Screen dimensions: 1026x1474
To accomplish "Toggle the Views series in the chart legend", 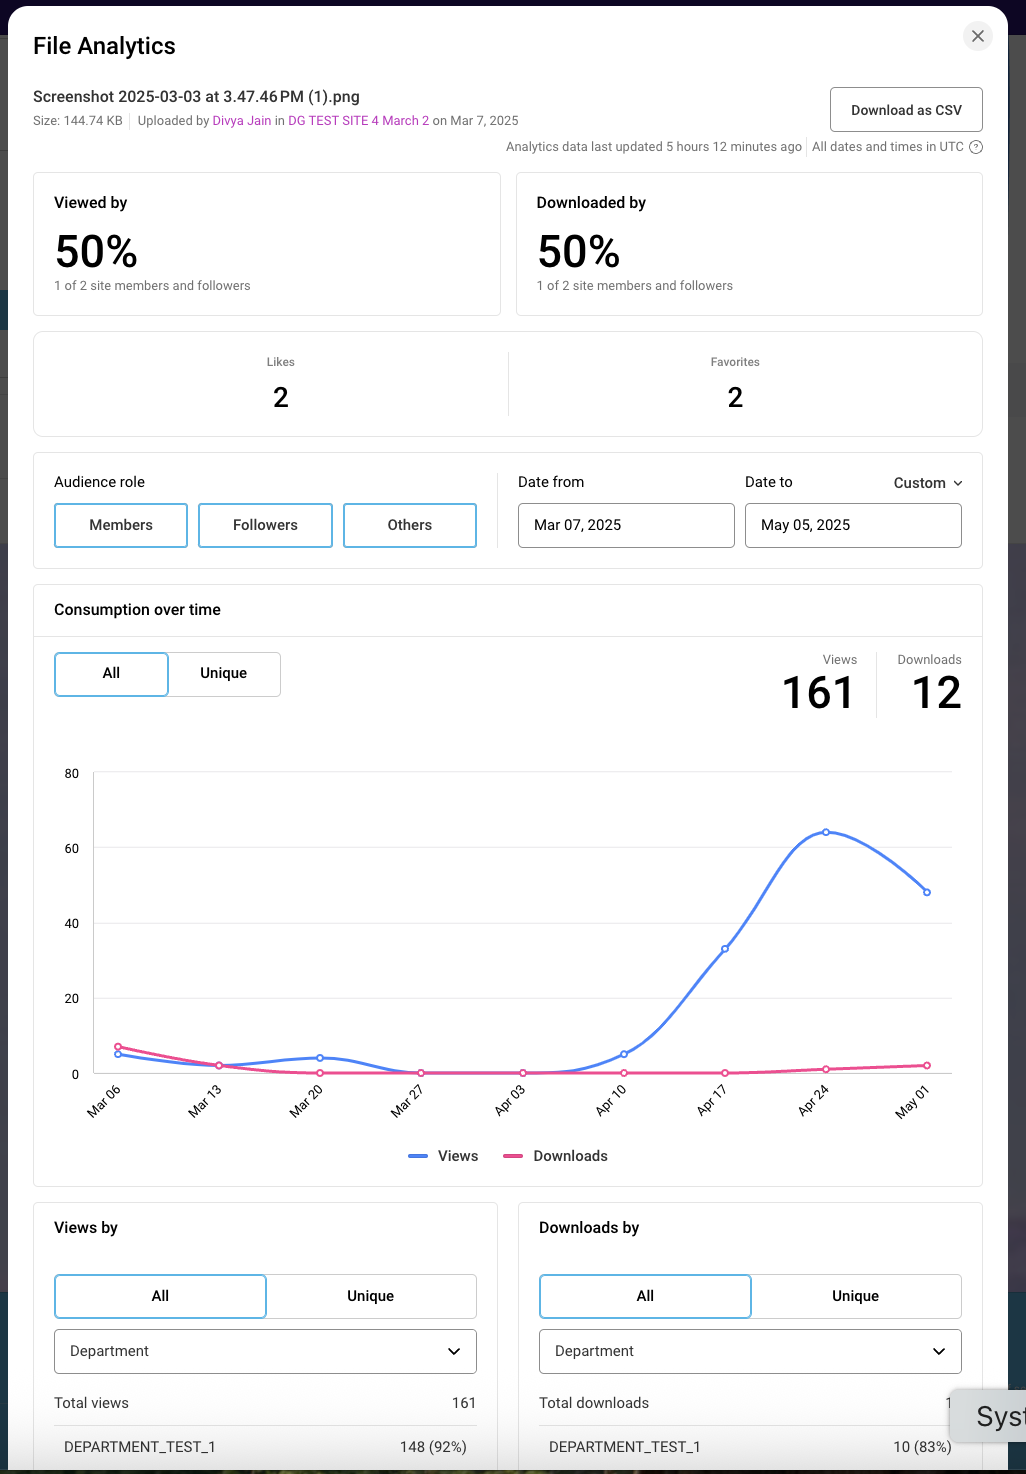I will coord(442,1156).
